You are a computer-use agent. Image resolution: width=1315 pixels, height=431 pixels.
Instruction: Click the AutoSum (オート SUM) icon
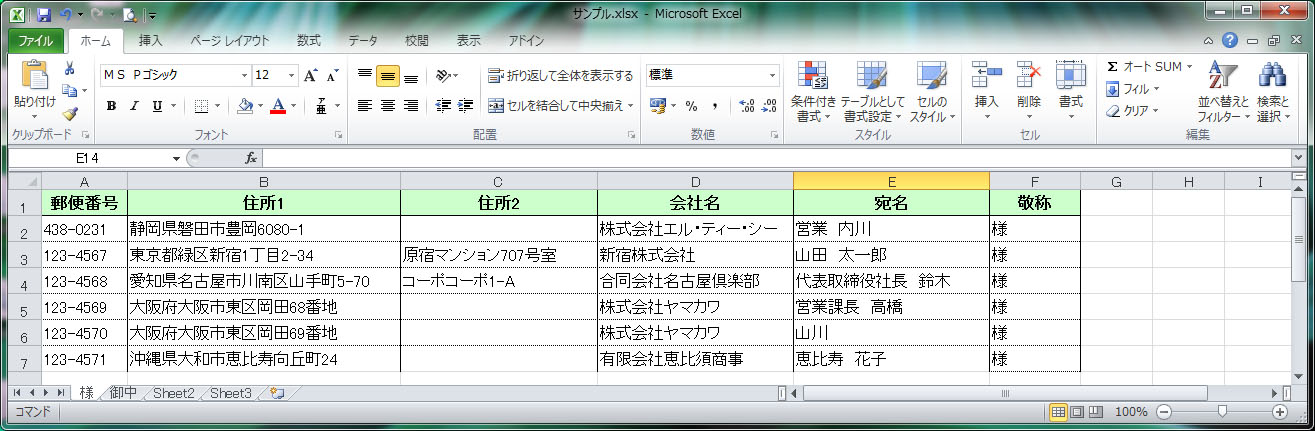(x=1112, y=67)
